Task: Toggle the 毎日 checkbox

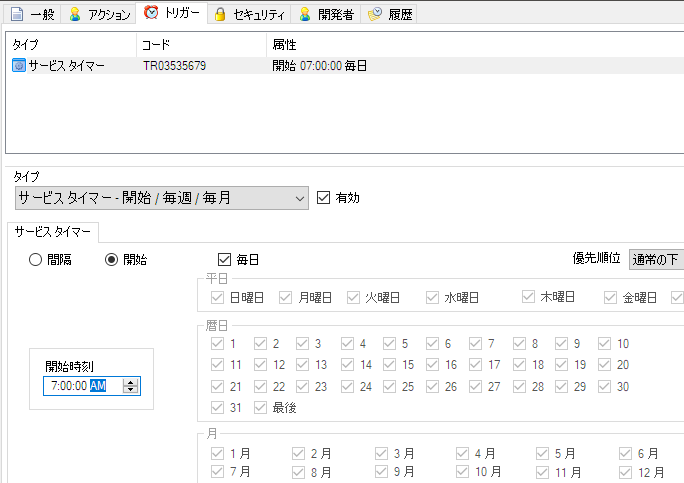Action: tap(224, 260)
